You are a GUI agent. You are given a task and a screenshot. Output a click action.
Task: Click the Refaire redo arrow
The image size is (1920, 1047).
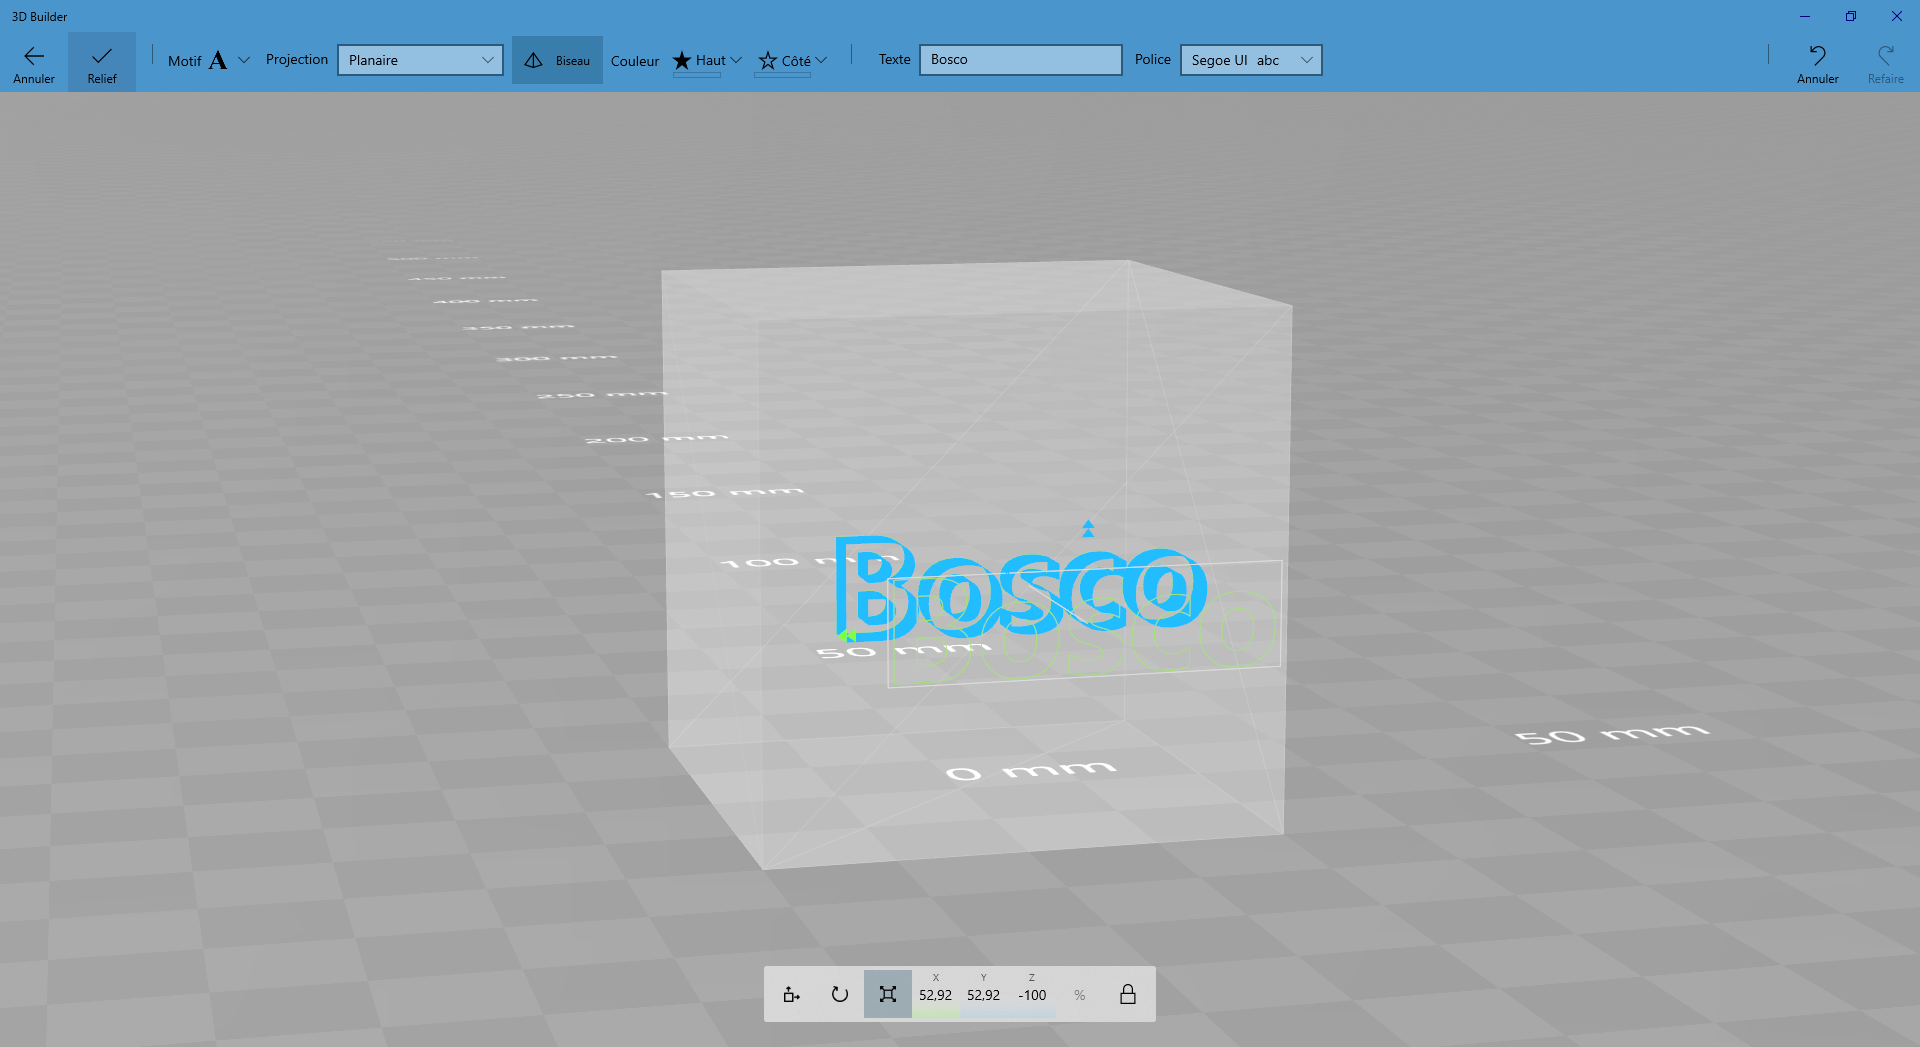(1885, 62)
